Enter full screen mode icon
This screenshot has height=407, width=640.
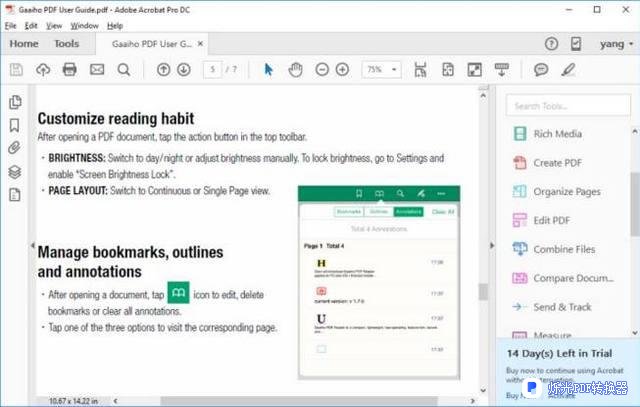tap(475, 70)
